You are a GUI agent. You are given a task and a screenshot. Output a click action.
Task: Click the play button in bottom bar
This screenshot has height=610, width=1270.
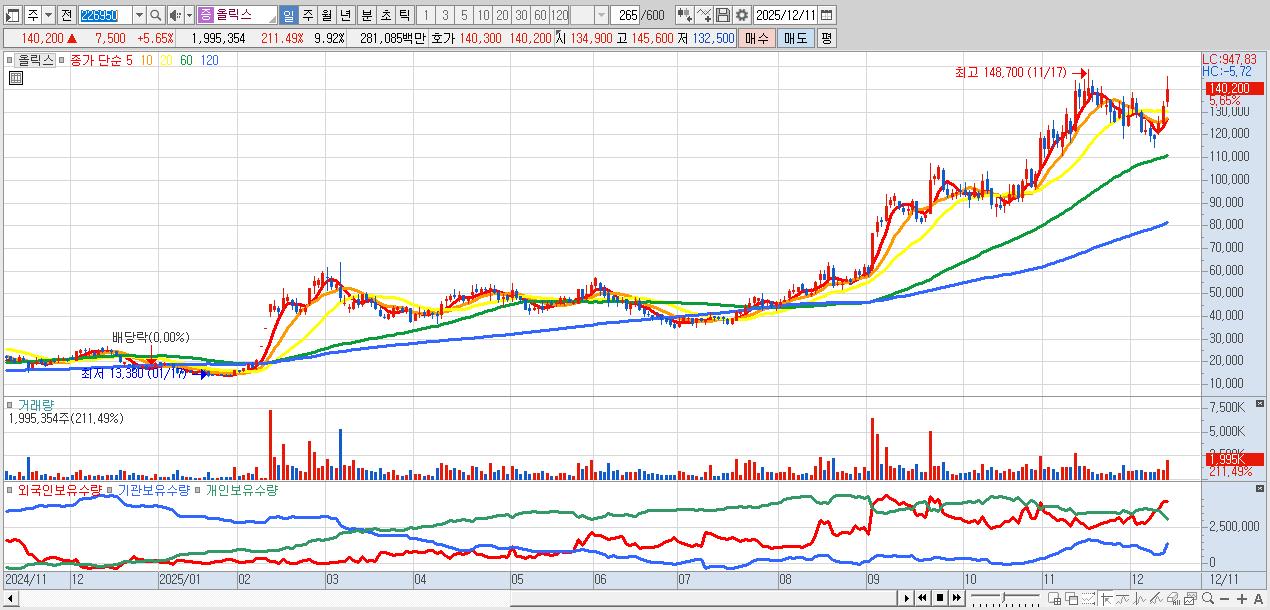(x=907, y=598)
